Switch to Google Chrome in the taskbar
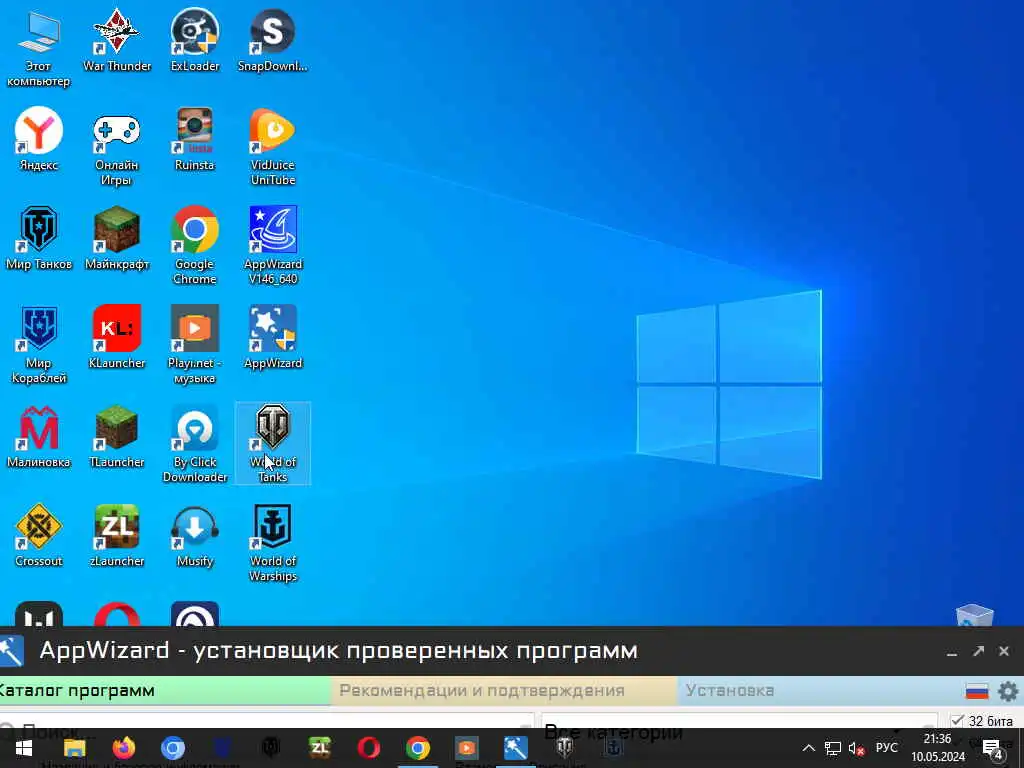Image resolution: width=1024 pixels, height=768 pixels. point(417,748)
